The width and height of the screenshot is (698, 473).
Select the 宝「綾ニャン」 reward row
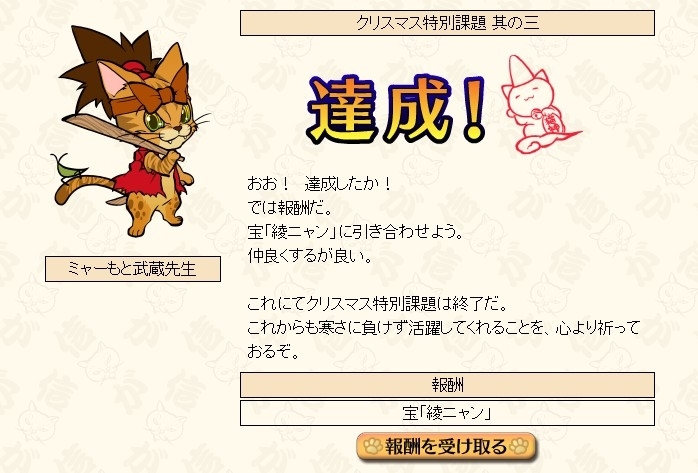pyautogui.click(x=447, y=413)
